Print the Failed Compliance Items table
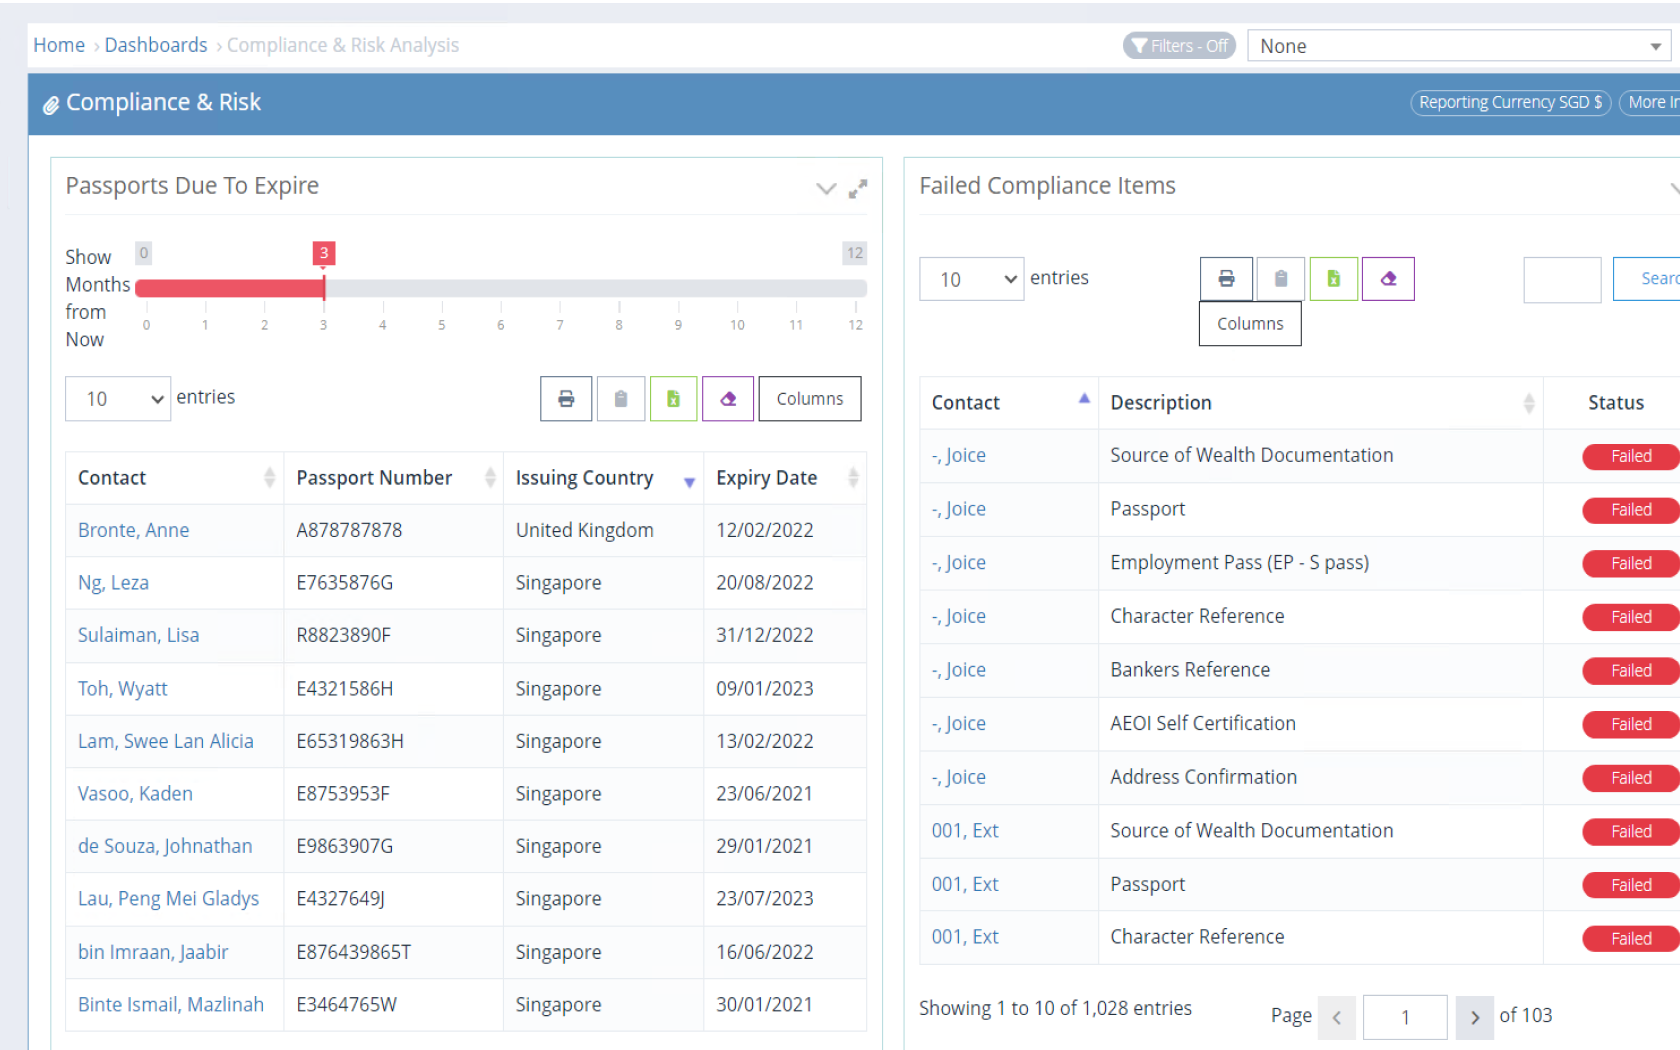This screenshot has width=1680, height=1050. click(1226, 279)
